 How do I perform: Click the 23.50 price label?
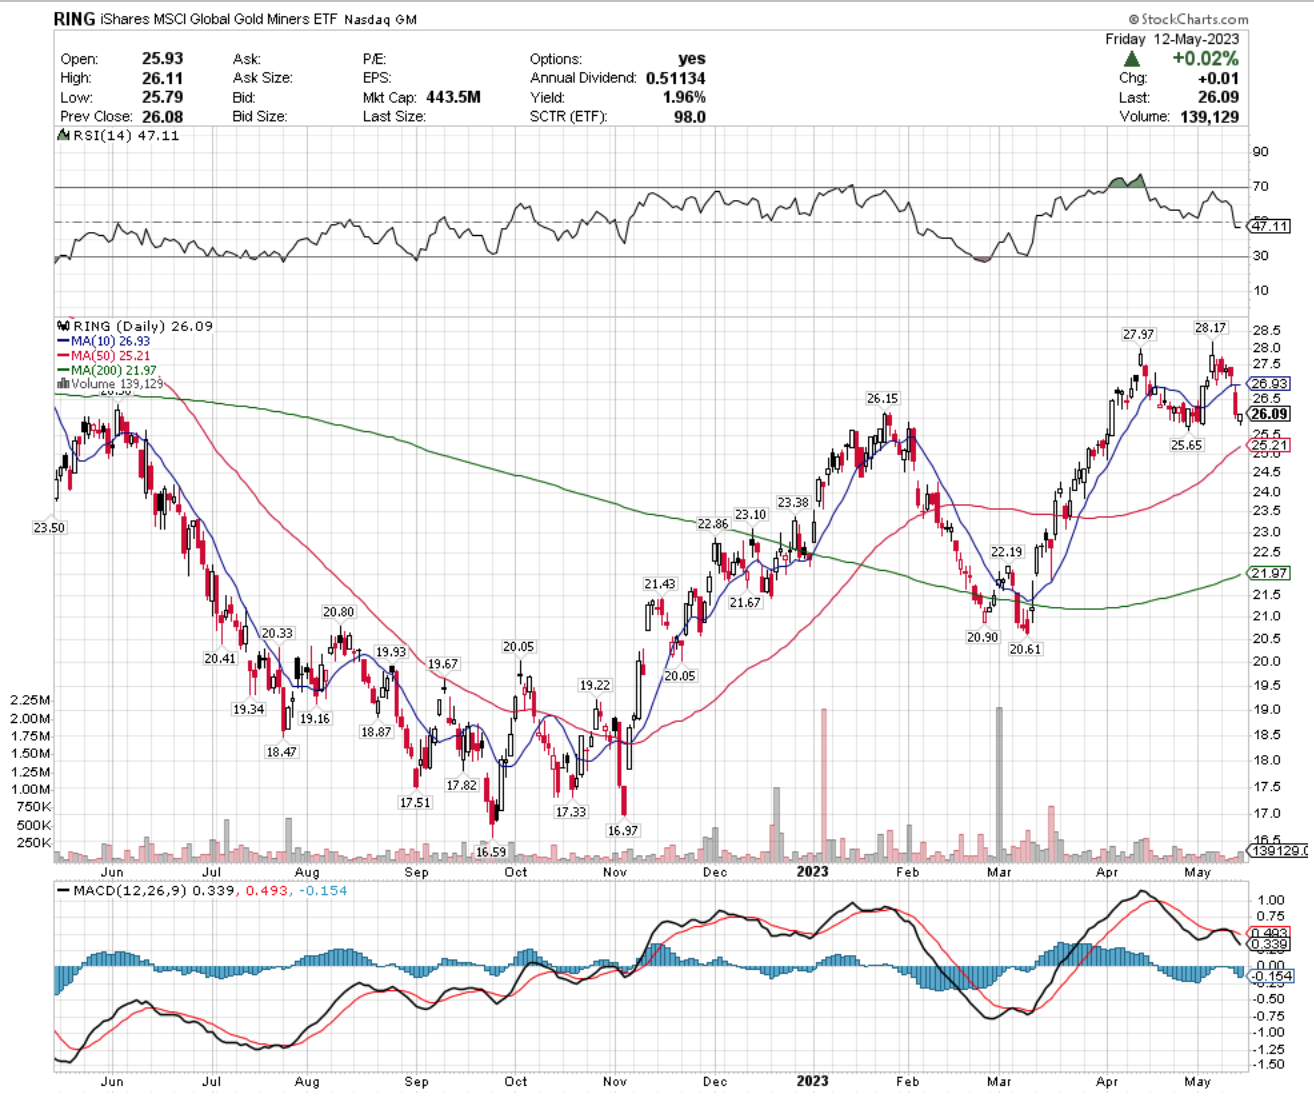tap(50, 527)
